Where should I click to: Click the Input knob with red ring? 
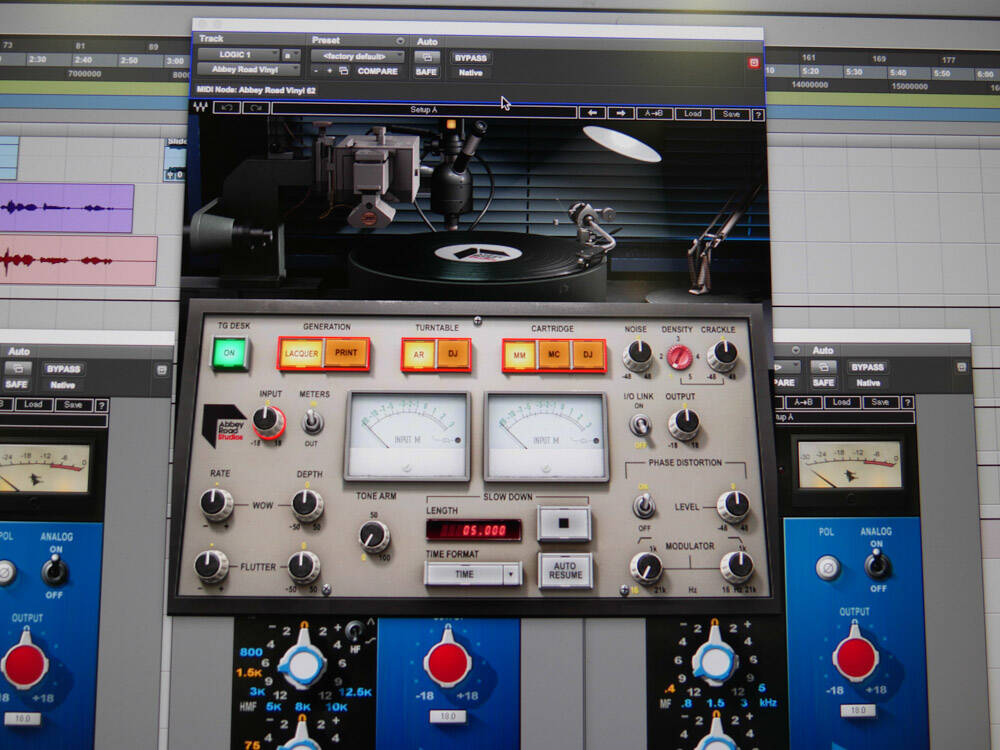(x=268, y=422)
